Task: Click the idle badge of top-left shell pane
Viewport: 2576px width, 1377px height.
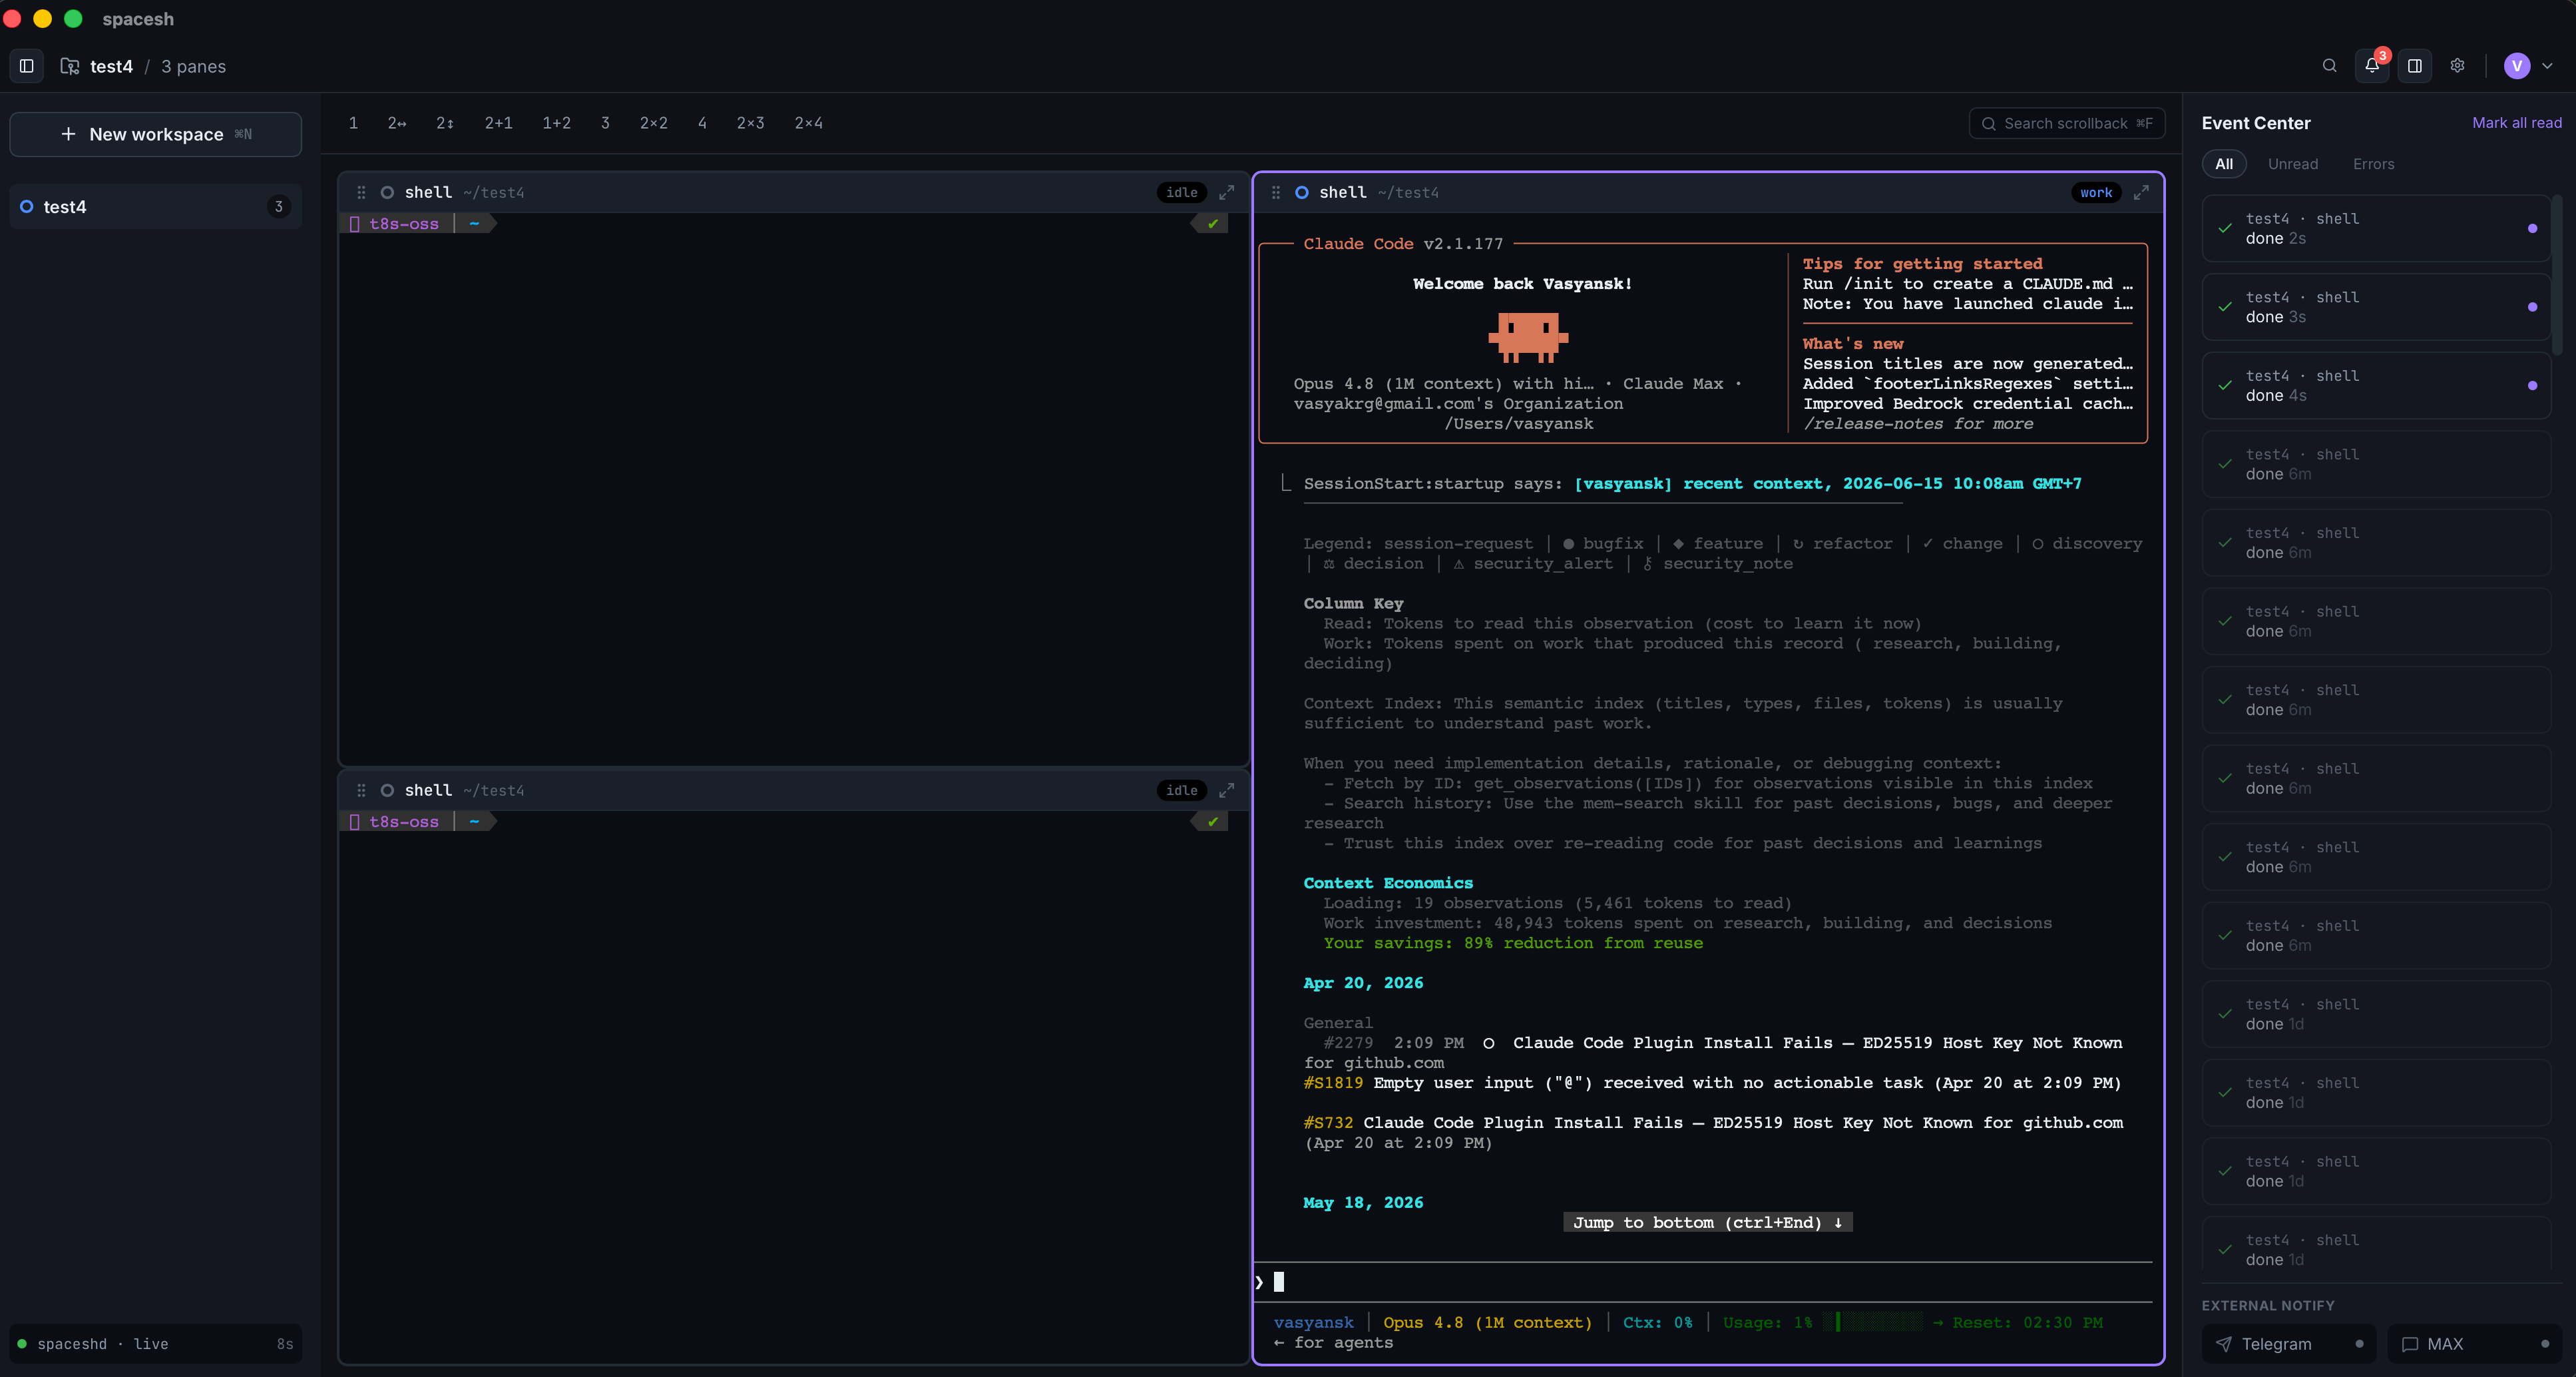Action: tap(1181, 192)
